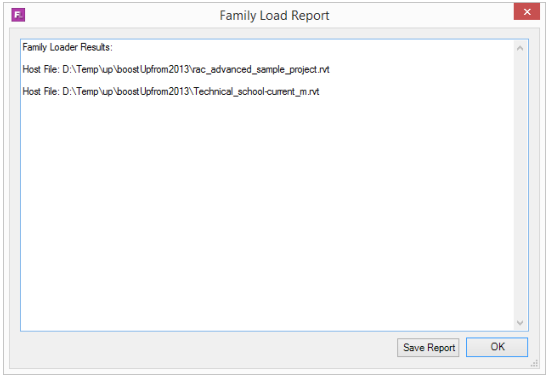Screen dimensions: 549x378
Task: Click the Family Load Report title bar
Action: click(x=274, y=15)
